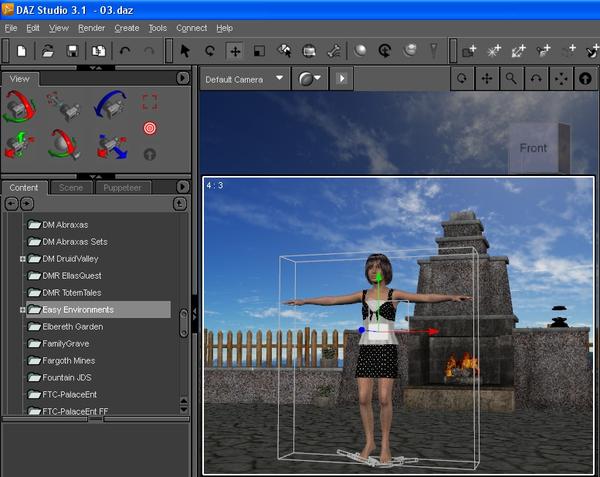The image size is (600, 477).
Task: Click the side pane collapse handle
Action: pos(195,314)
